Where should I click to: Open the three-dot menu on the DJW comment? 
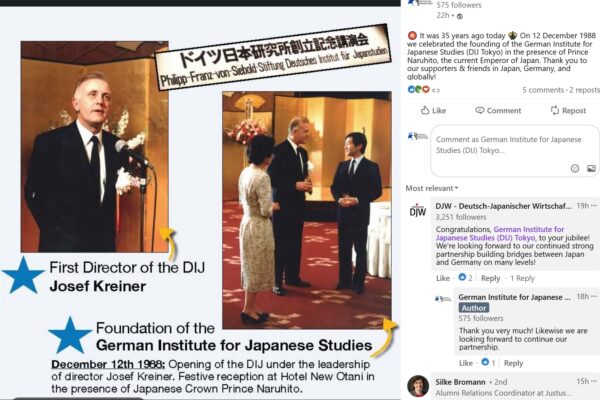click(x=594, y=206)
